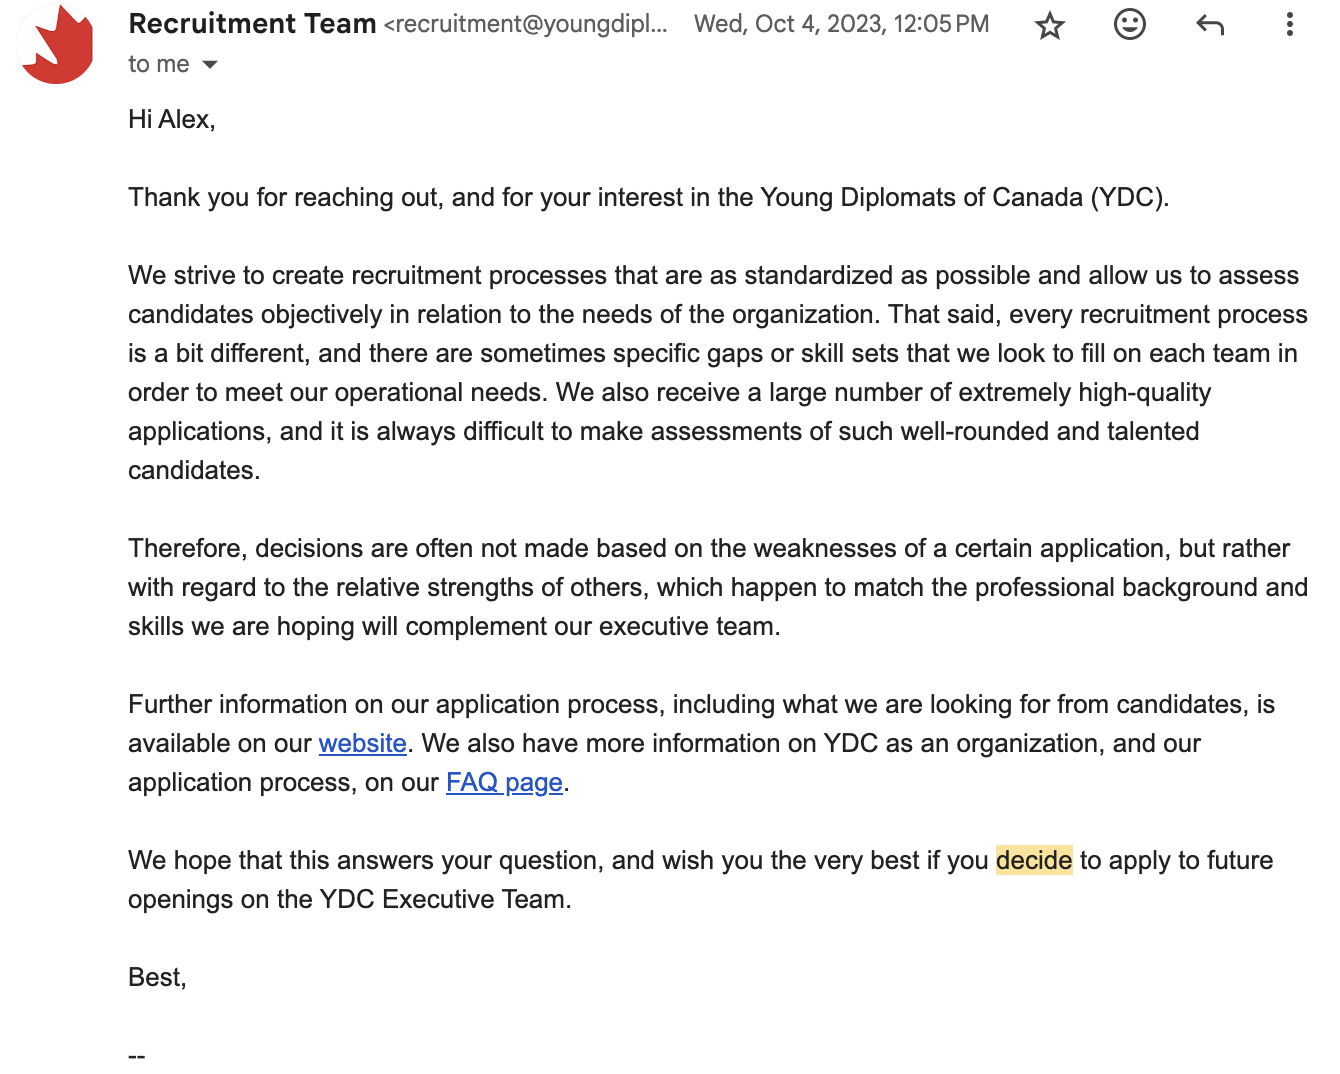Expand recipient details arrow beside "to me"
1340x1074 pixels.
pyautogui.click(x=210, y=65)
